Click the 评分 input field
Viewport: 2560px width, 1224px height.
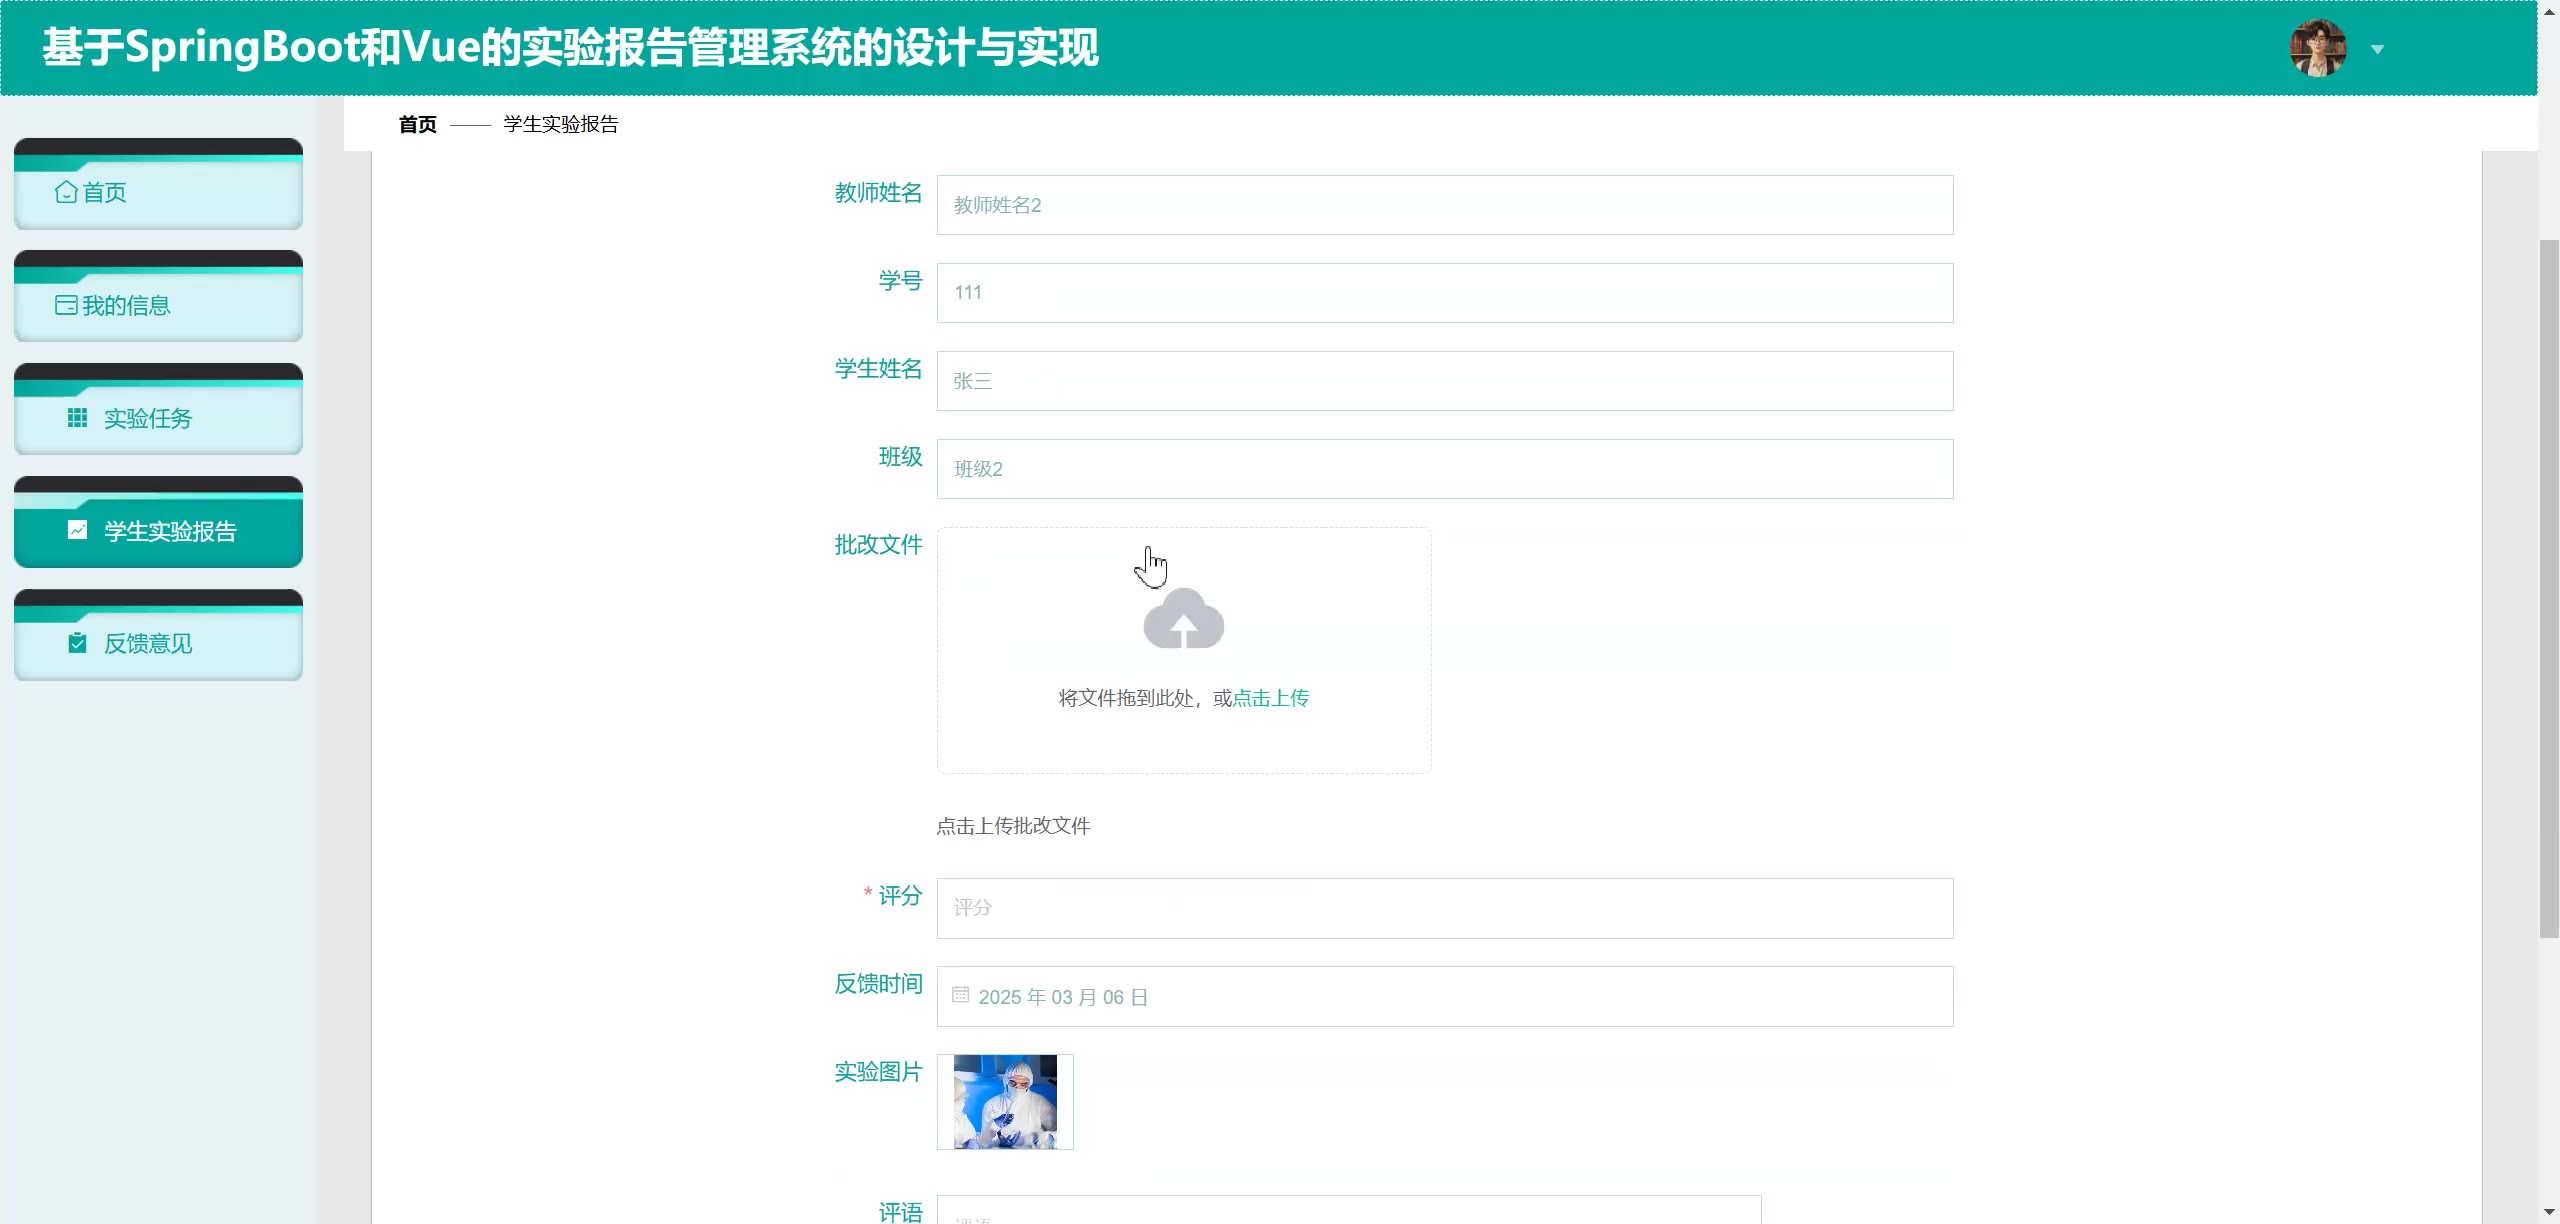[x=1443, y=908]
